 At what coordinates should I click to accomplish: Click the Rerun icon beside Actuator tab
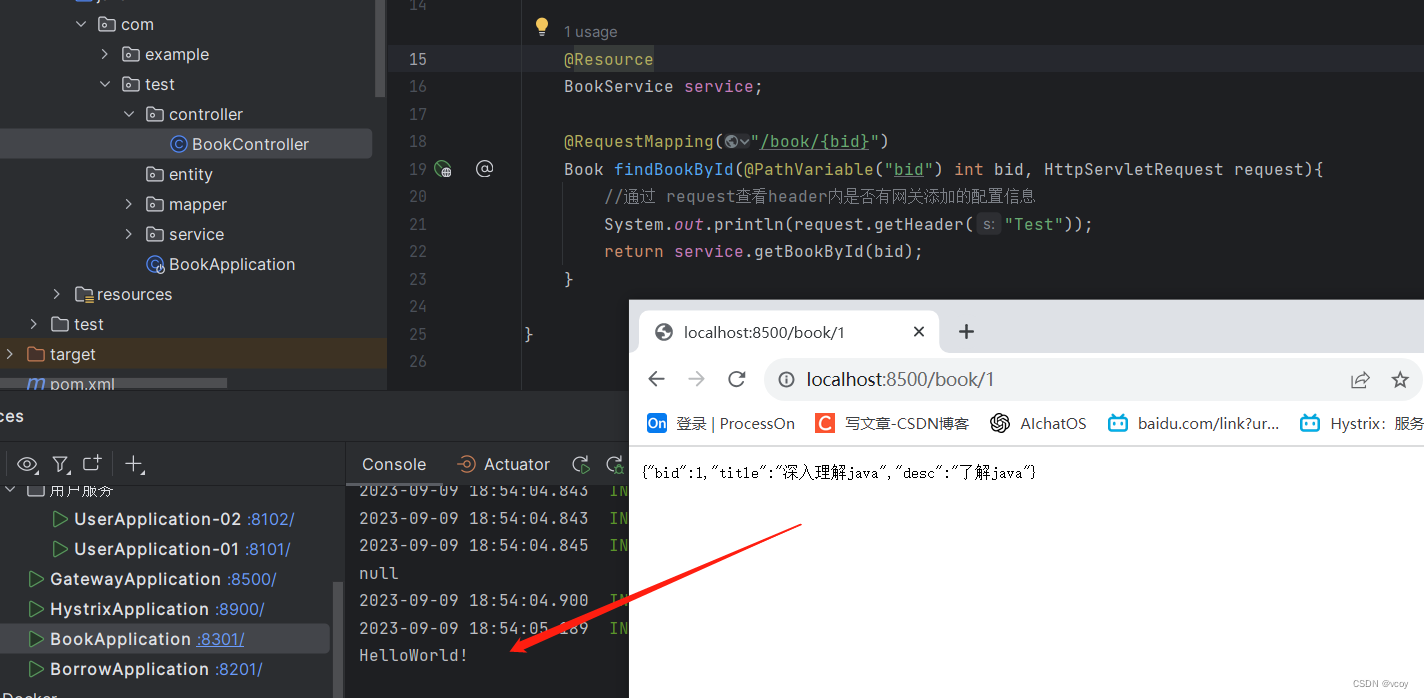[580, 464]
